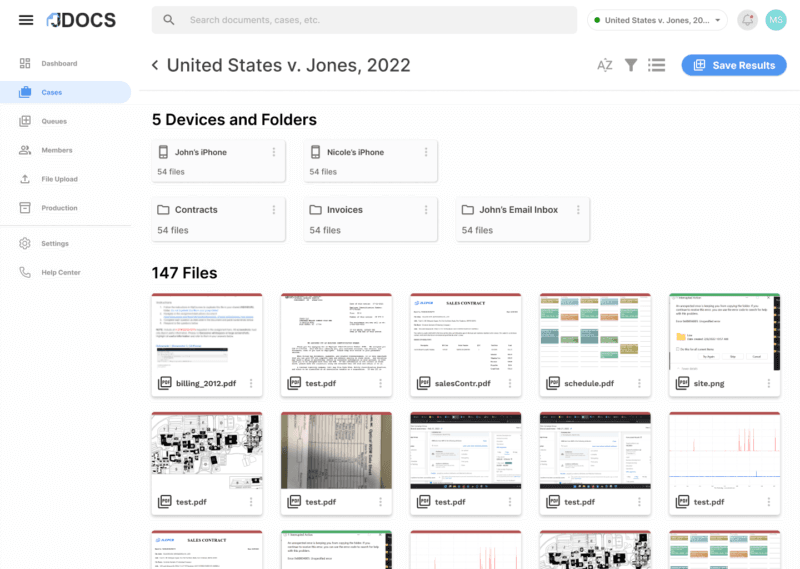The height and width of the screenshot is (569, 800).
Task: Focus the search documents input field
Action: 364,20
